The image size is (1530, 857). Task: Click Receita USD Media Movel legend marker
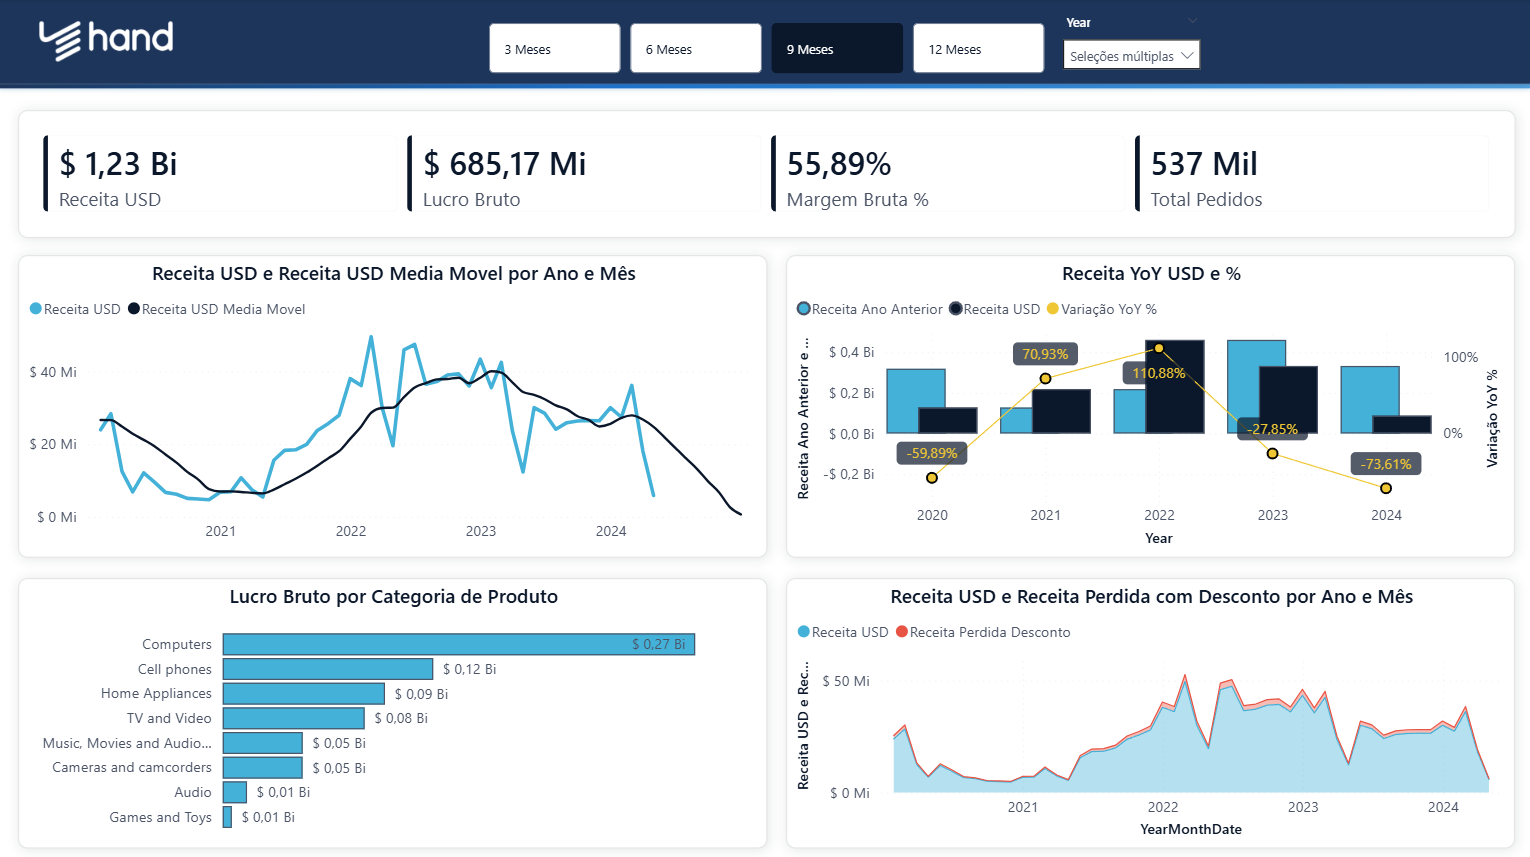134,309
